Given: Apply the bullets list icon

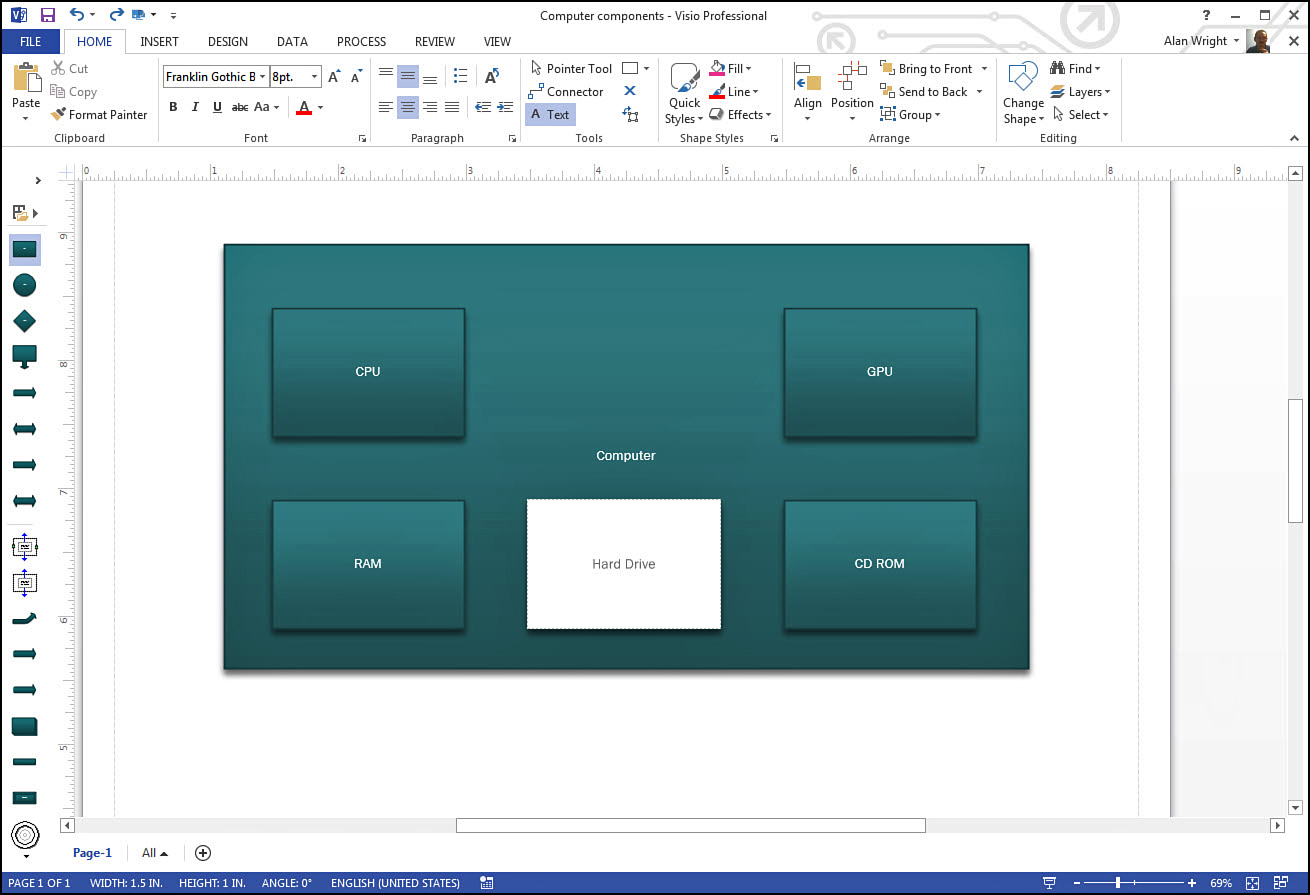Looking at the screenshot, I should click(460, 77).
